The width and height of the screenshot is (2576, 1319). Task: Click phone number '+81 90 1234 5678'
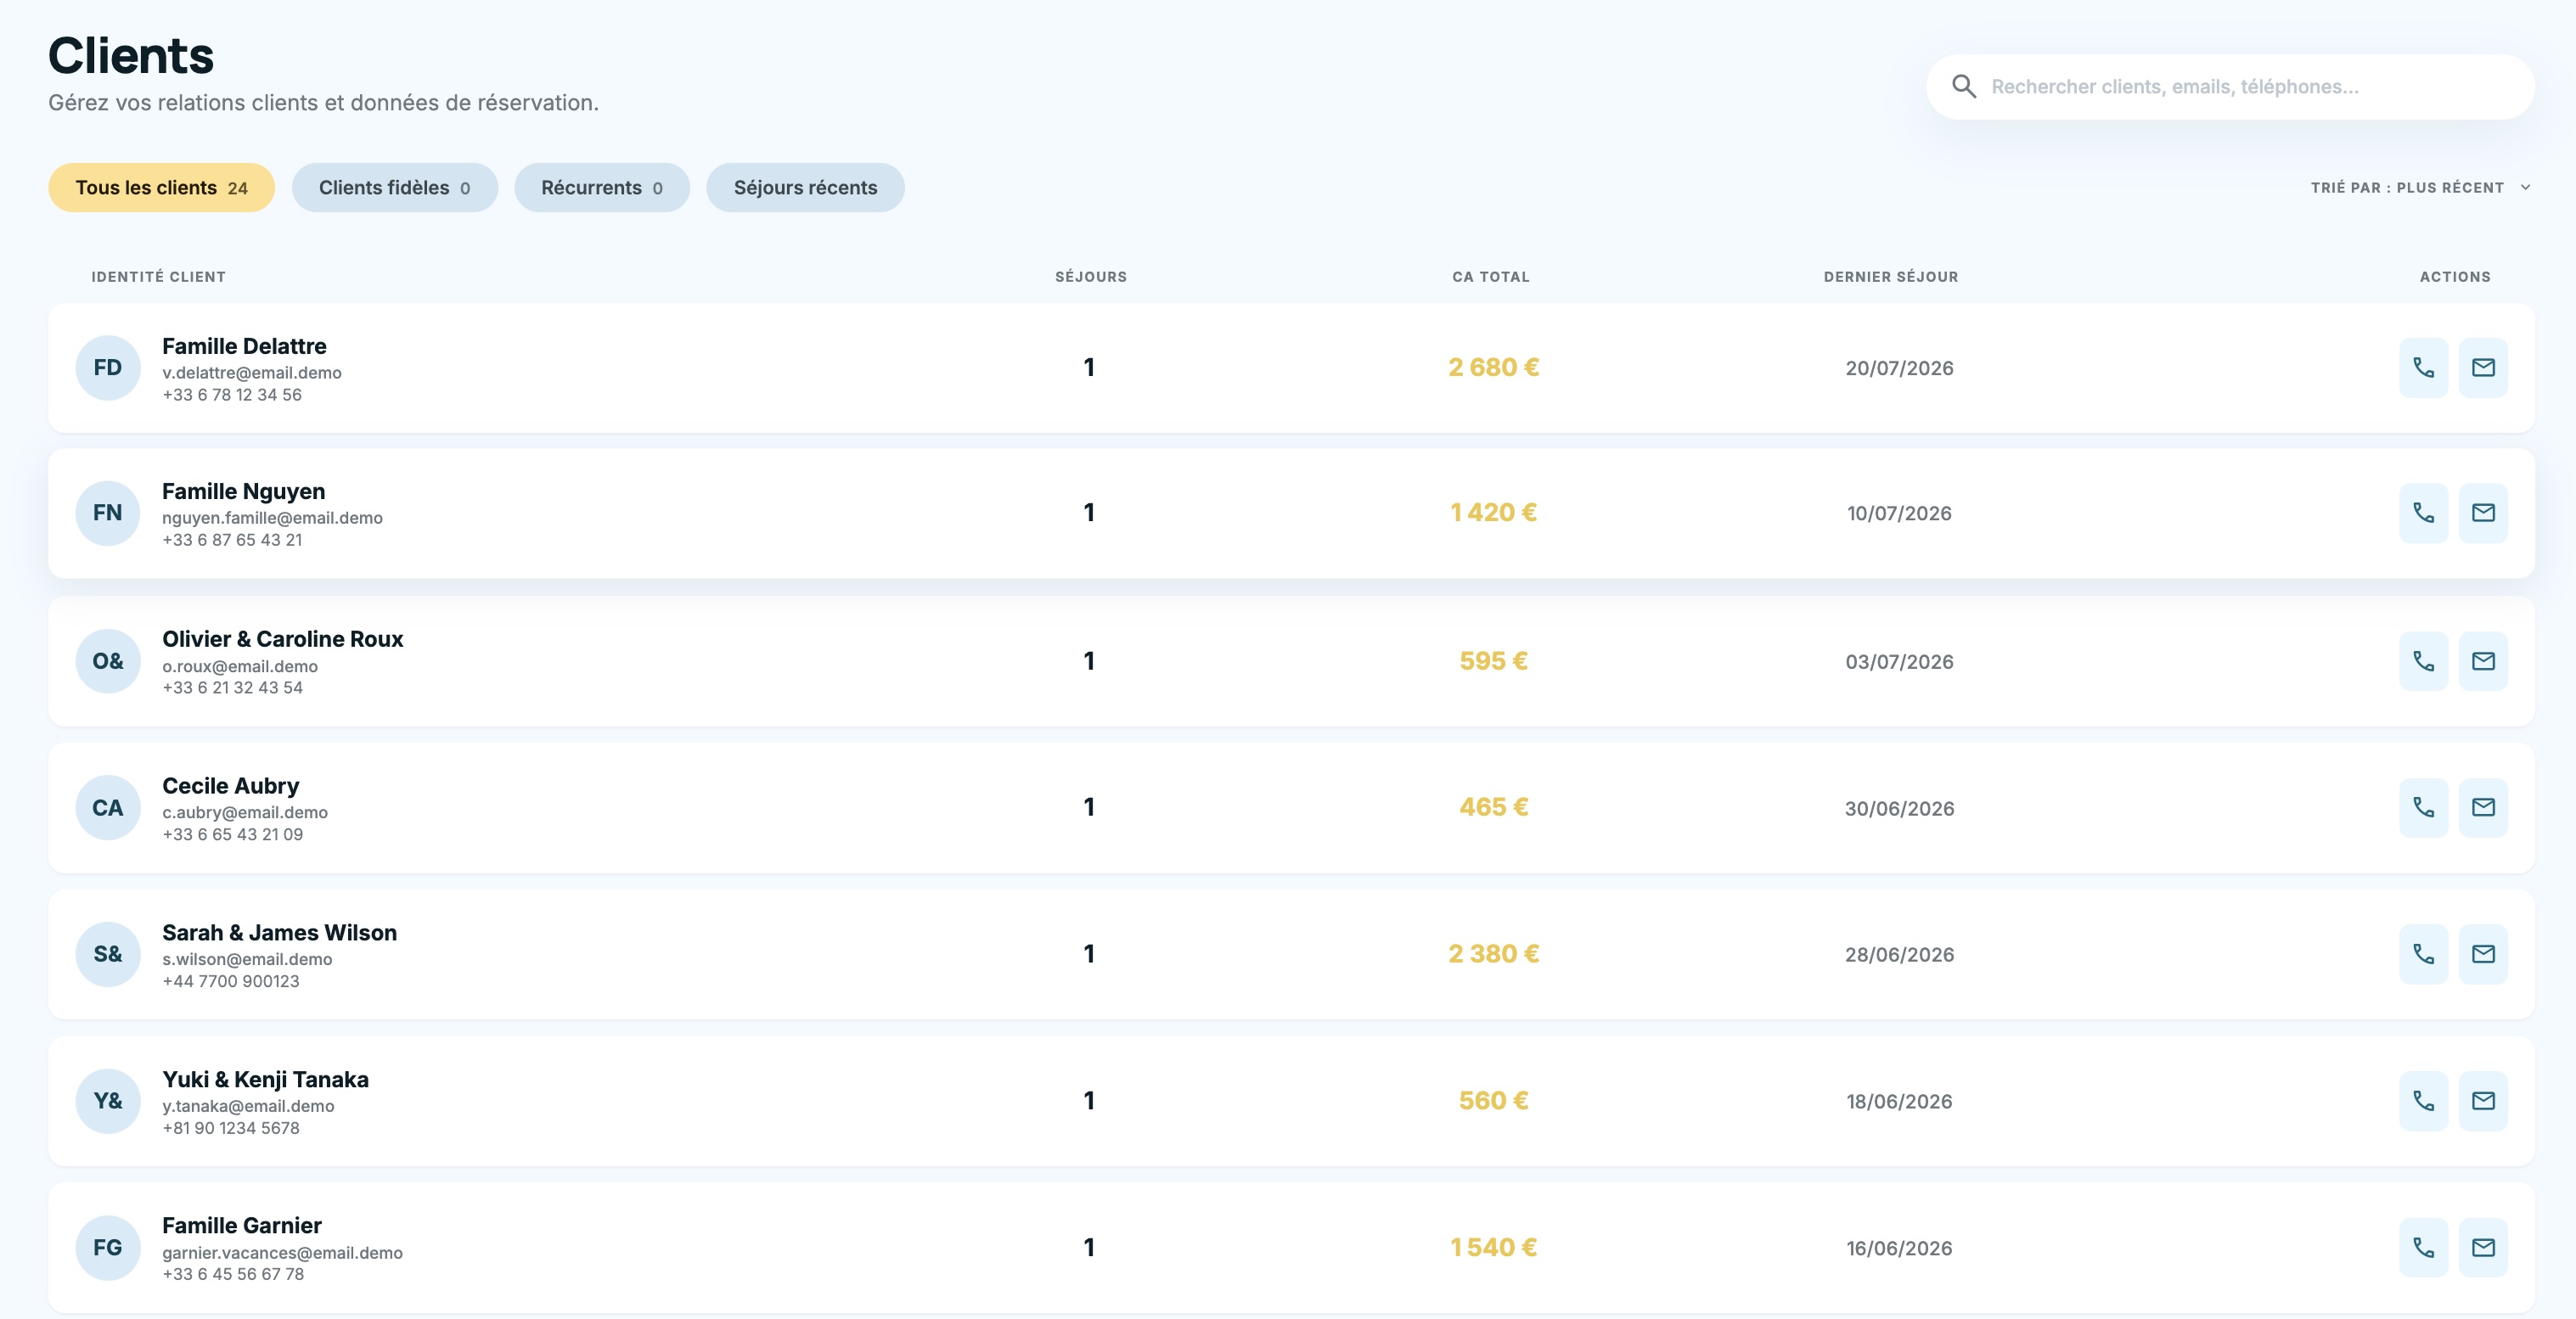coord(231,1128)
